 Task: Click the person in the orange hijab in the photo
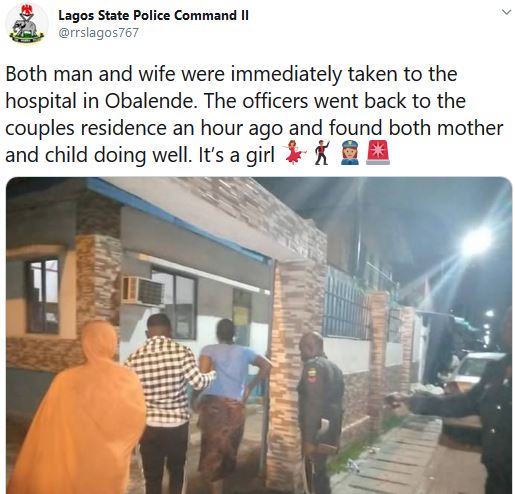[x=79, y=409]
